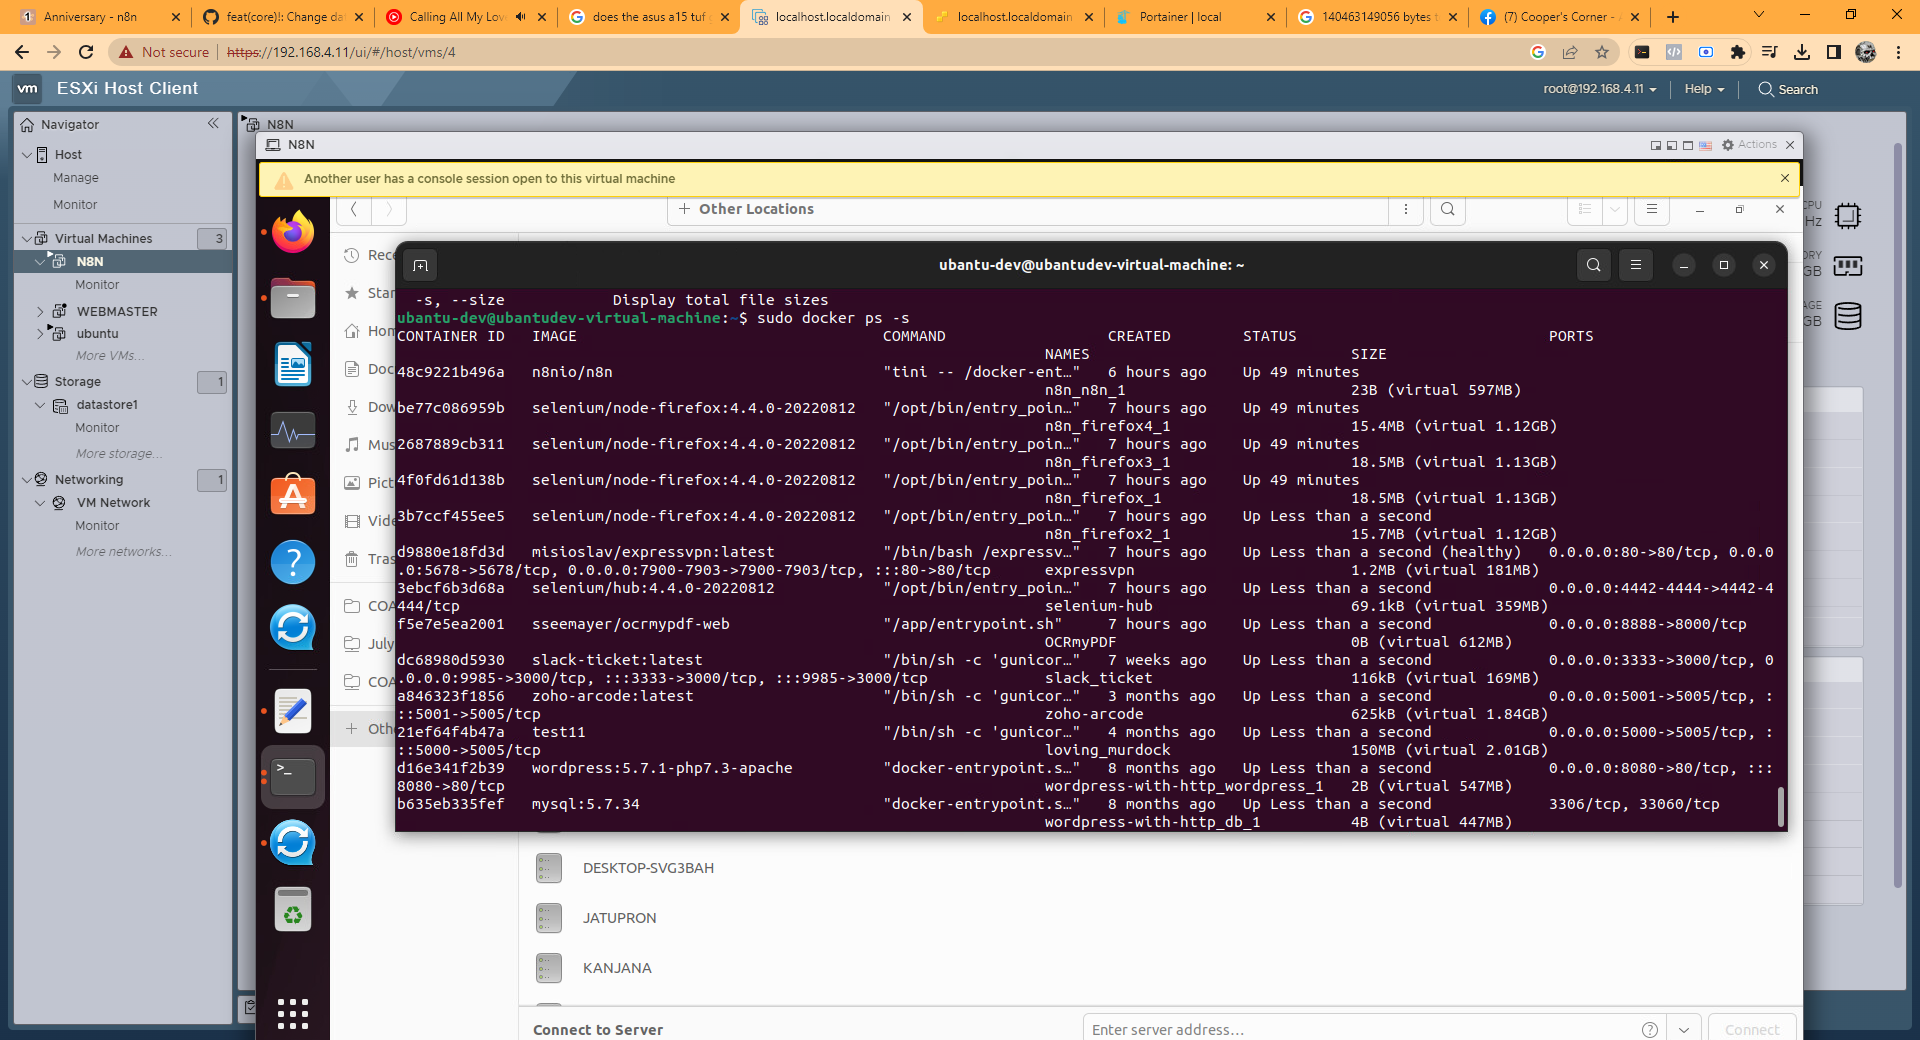The height and width of the screenshot is (1040, 1920).
Task: Open the Help icon in dock
Action: [292, 562]
